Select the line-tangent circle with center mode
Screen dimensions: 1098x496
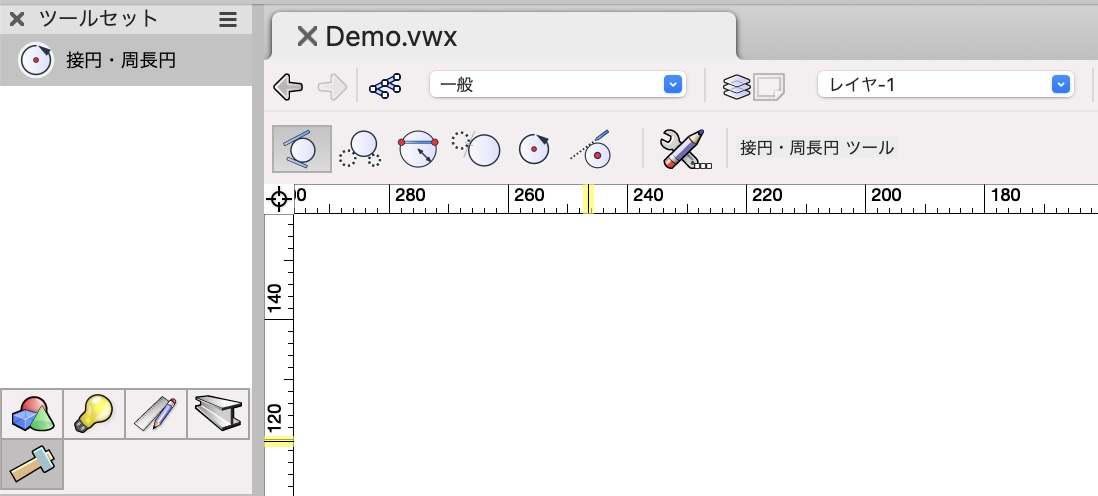(x=590, y=149)
